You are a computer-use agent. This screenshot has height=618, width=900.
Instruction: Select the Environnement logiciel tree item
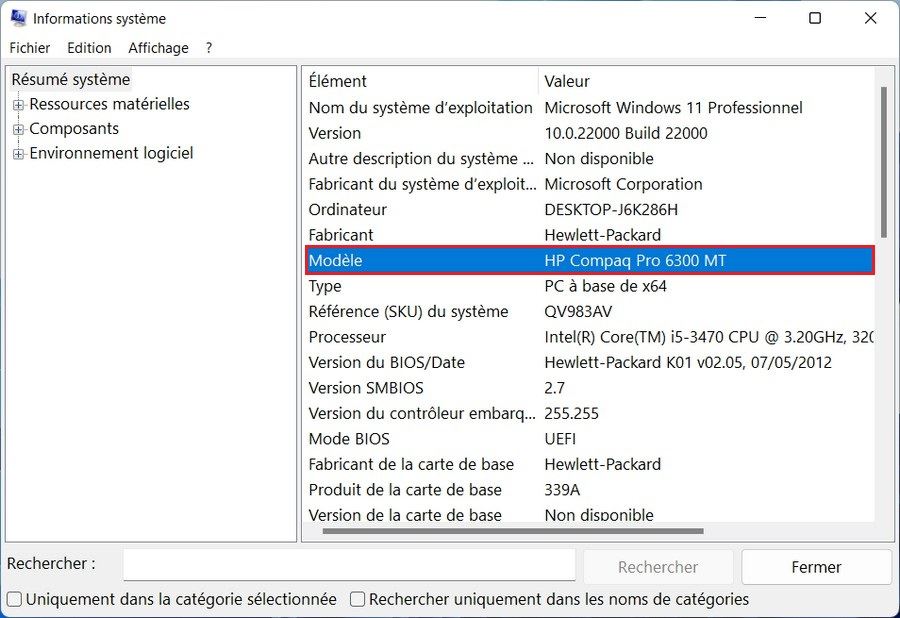tap(111, 153)
